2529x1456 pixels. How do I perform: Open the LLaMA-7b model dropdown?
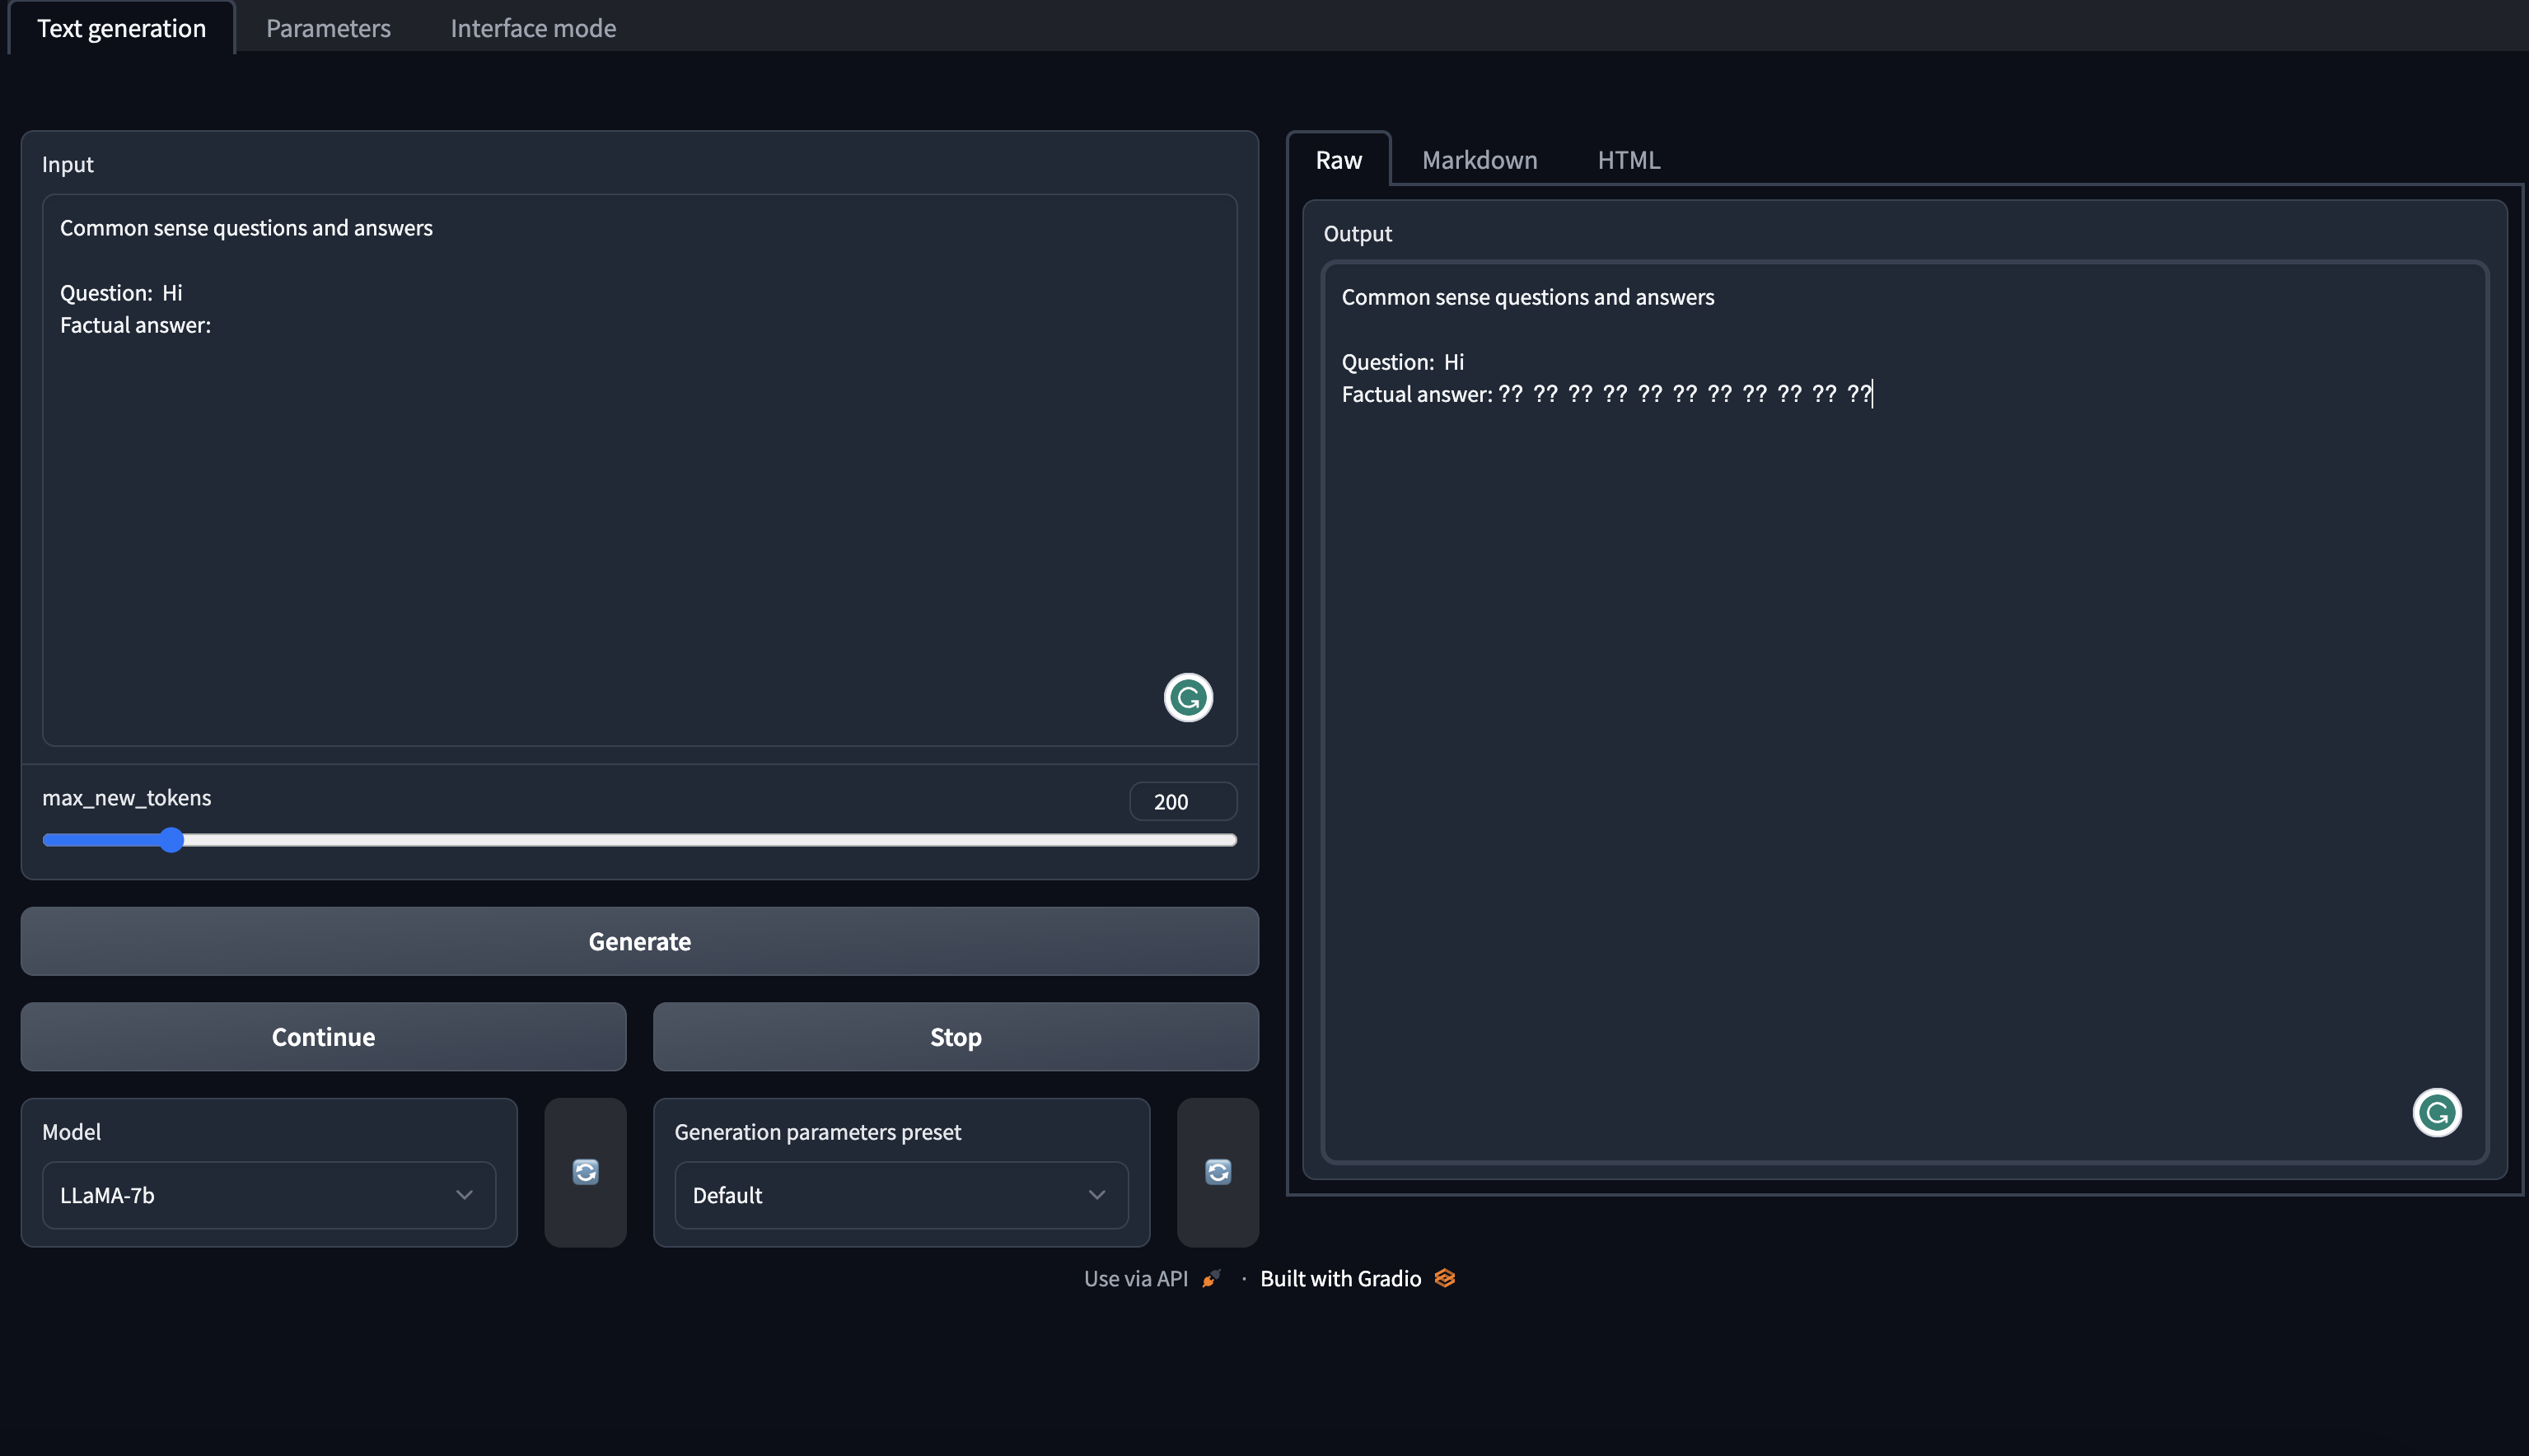click(x=268, y=1195)
